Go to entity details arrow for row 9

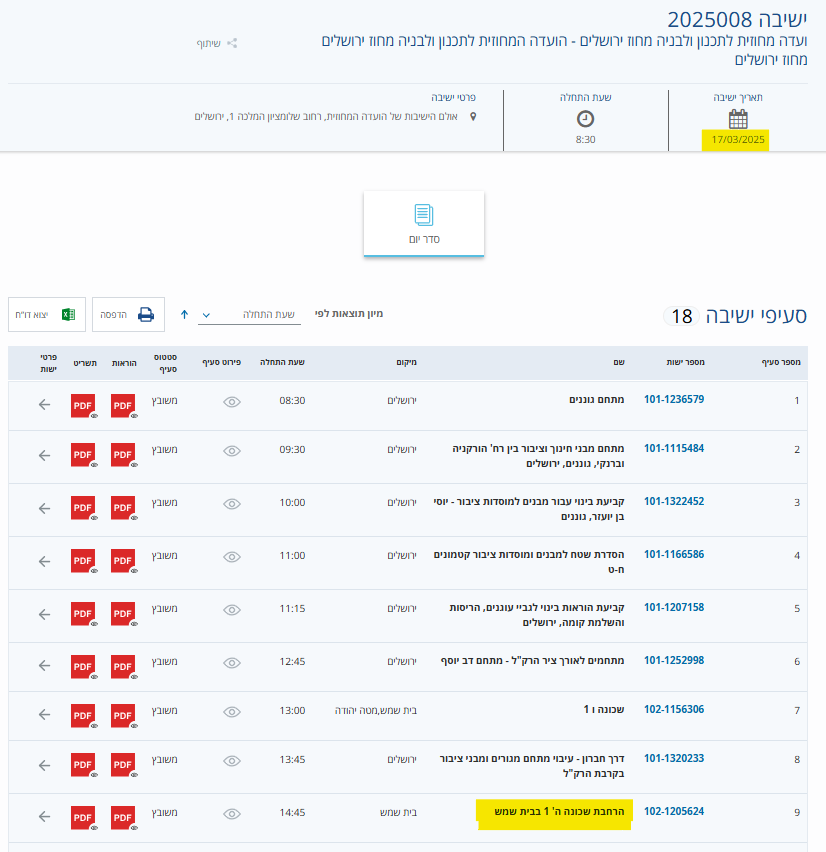[45, 816]
